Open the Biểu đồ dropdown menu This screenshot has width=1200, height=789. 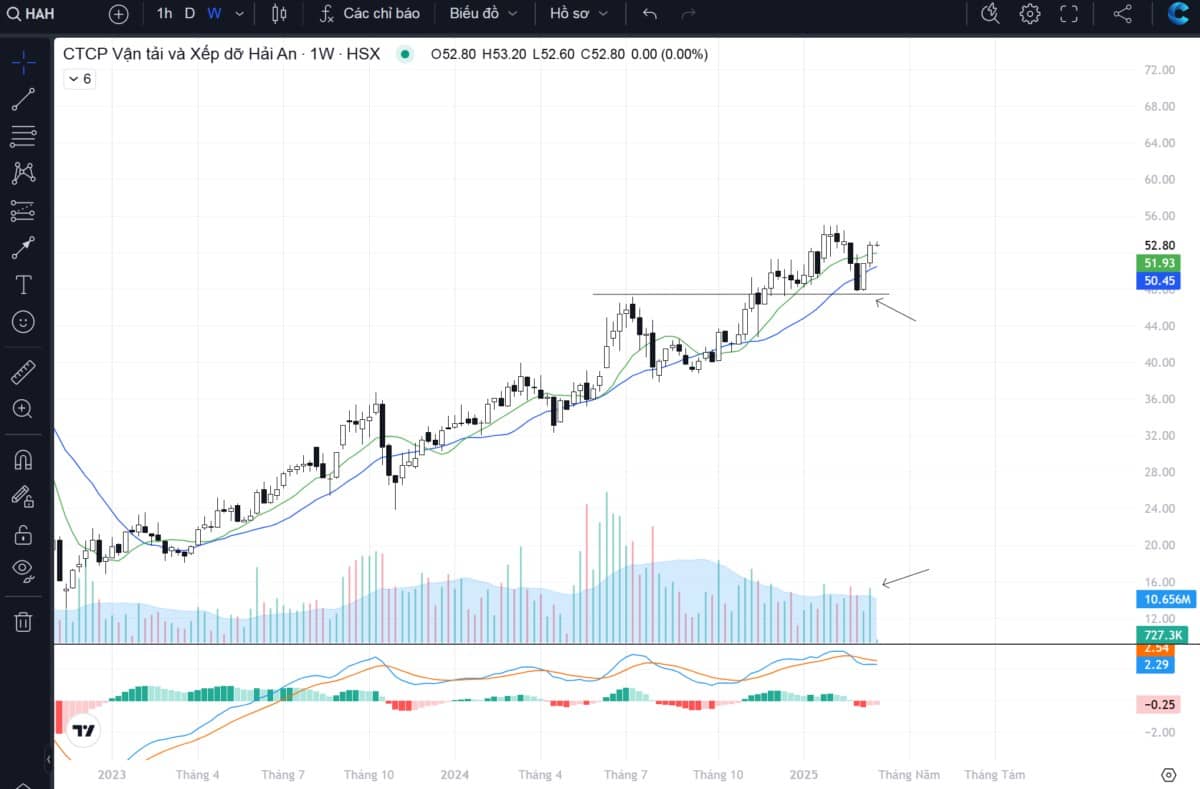[x=483, y=14]
